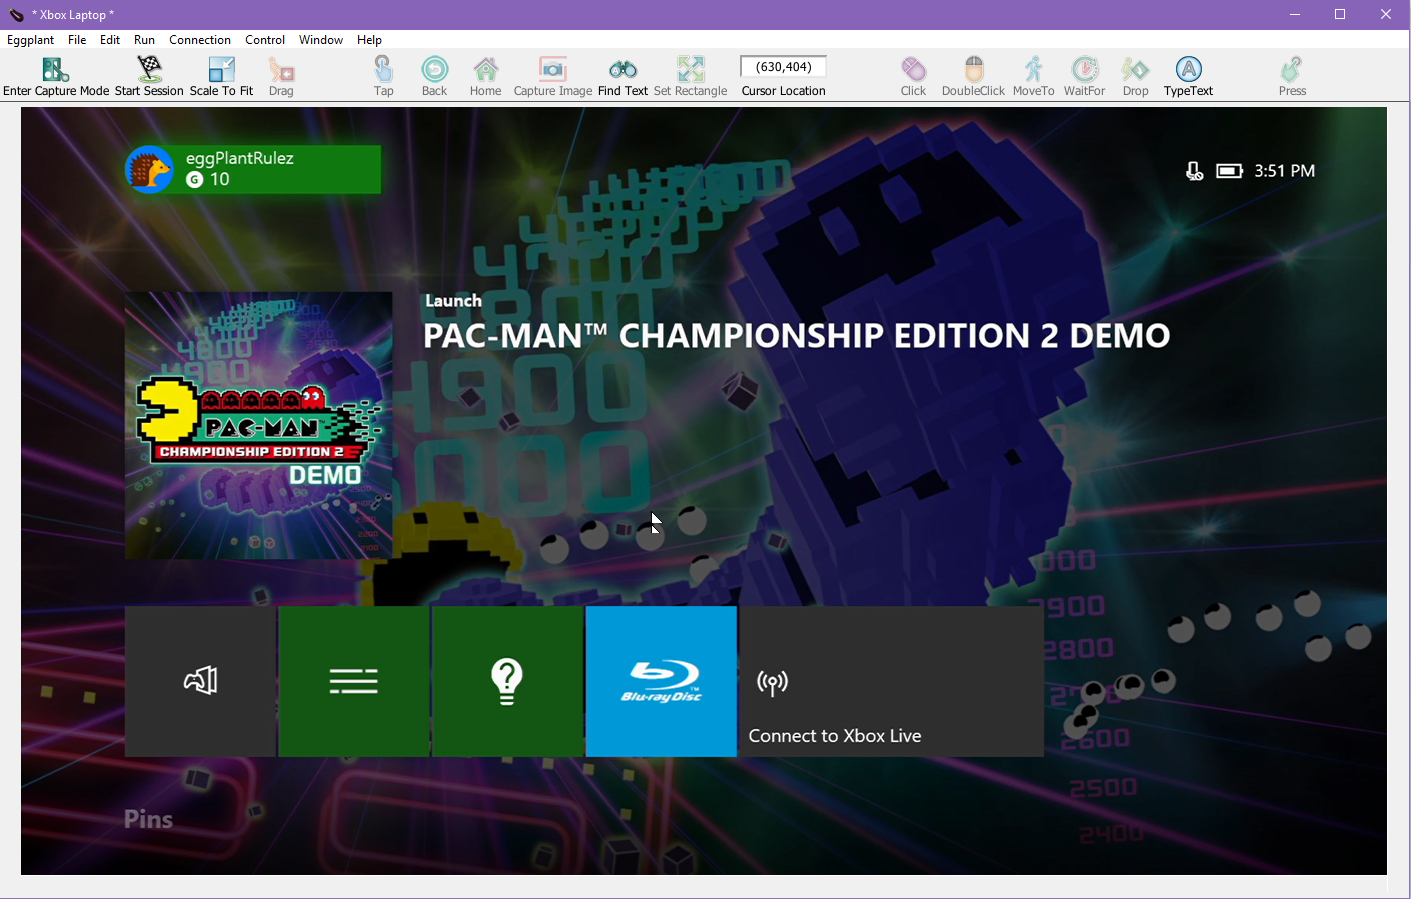
Task: Open the Window menu
Action: click(321, 40)
